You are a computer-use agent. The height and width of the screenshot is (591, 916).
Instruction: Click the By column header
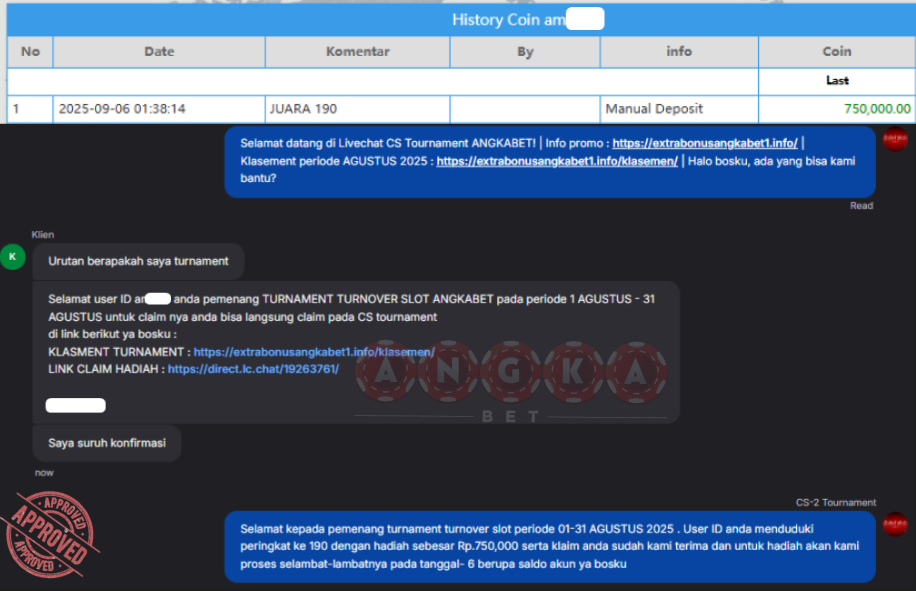pyautogui.click(x=525, y=52)
